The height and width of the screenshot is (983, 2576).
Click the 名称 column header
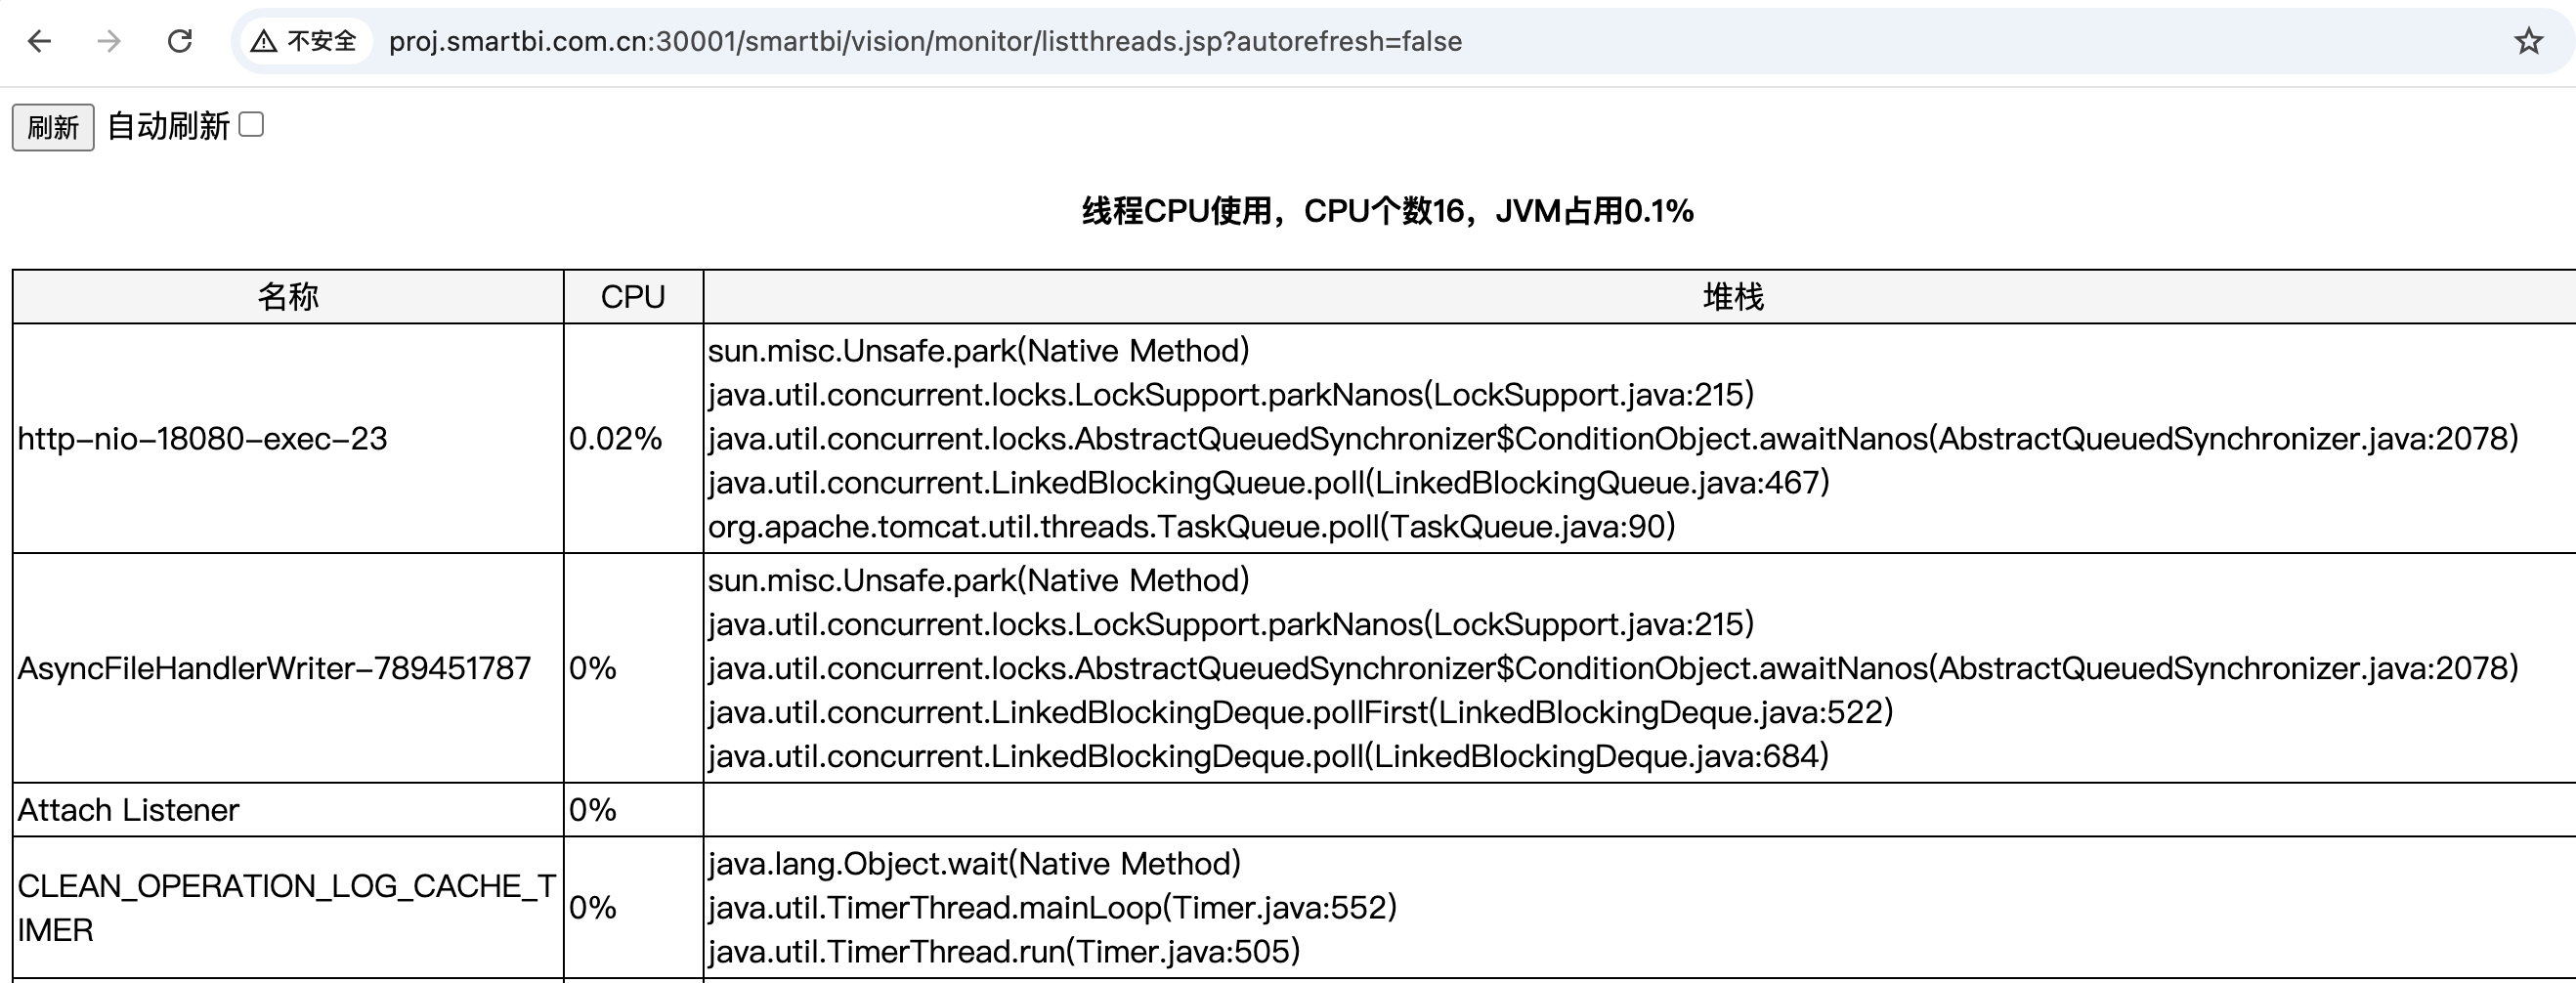(288, 297)
